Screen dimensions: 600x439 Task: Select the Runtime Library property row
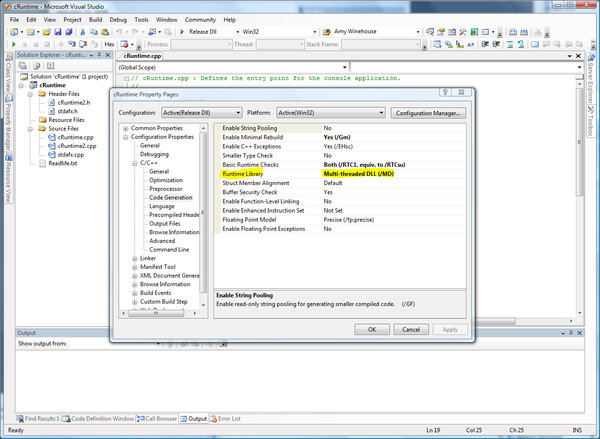(342, 174)
